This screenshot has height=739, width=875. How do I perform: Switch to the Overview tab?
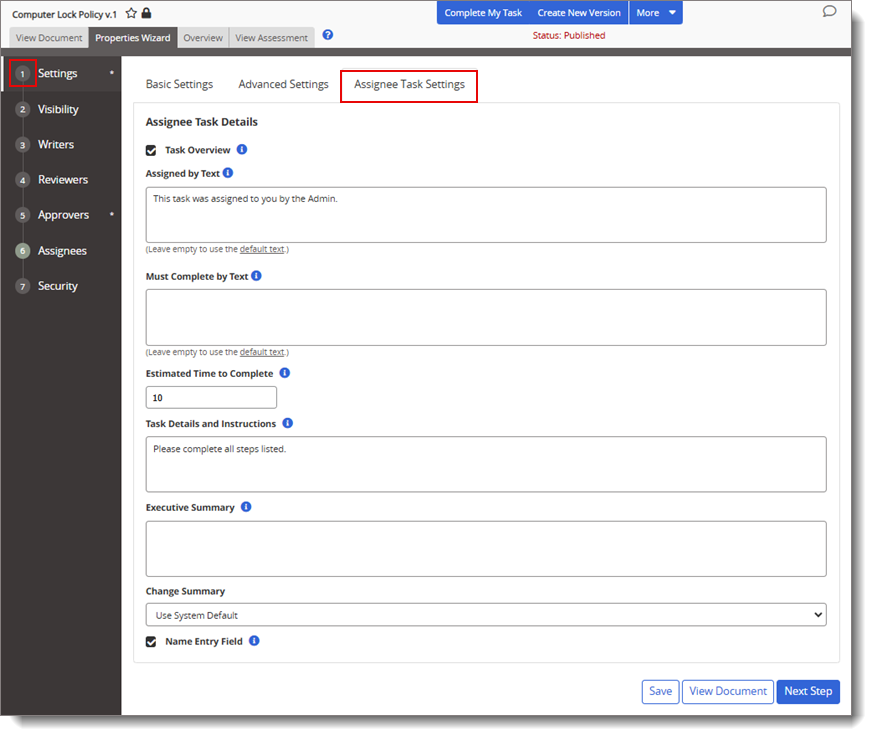[x=203, y=37]
